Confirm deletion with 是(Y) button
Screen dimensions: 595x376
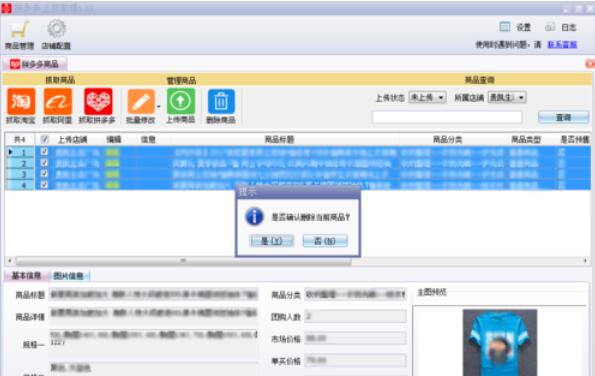click(x=272, y=241)
